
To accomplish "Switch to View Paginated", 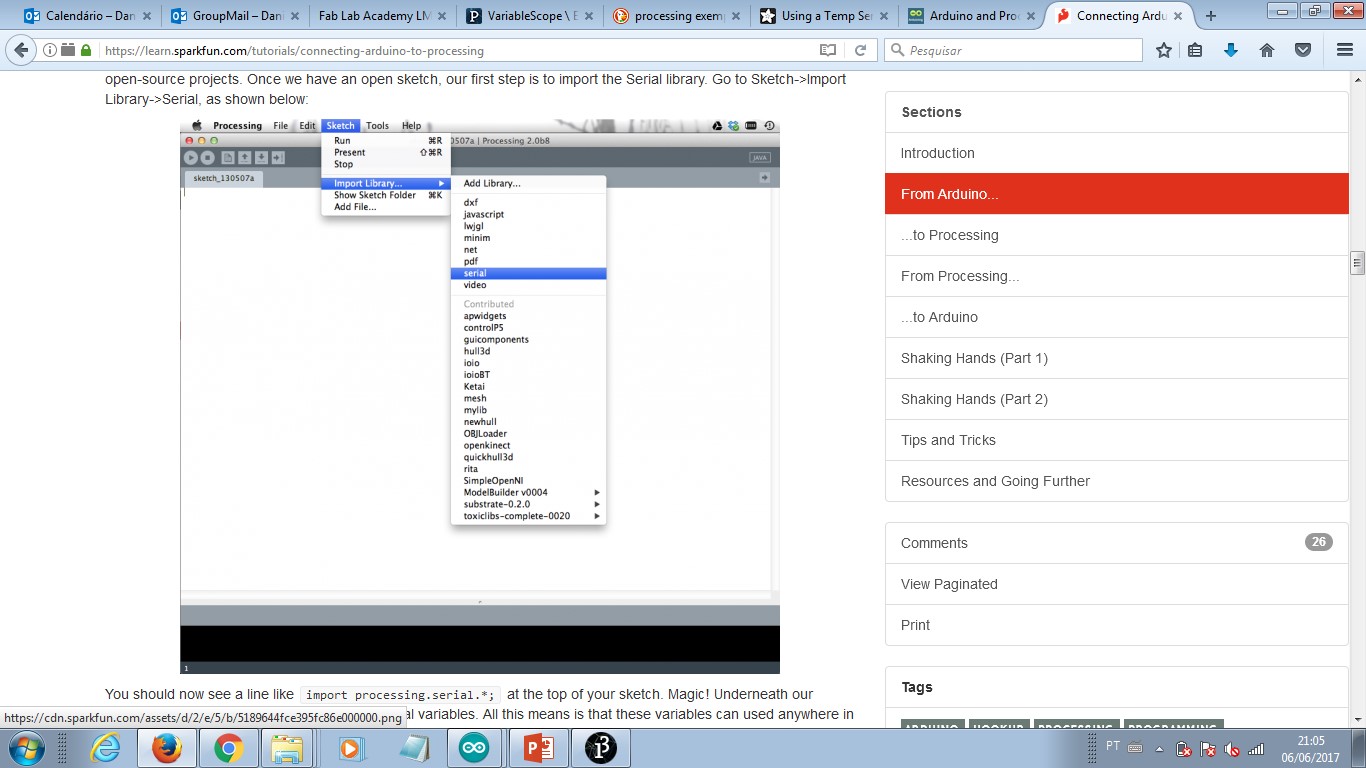I will 1116,584.
